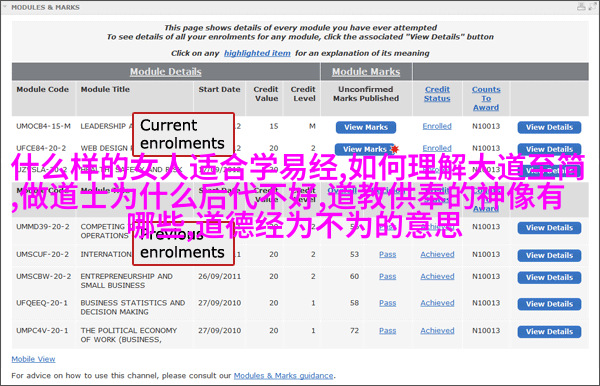
Task: Click Enrolled status for UMOCB4-15-M
Action: click(437, 126)
